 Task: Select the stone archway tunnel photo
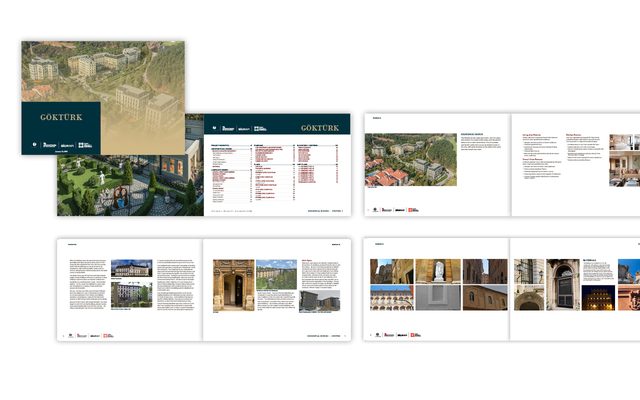point(529,298)
